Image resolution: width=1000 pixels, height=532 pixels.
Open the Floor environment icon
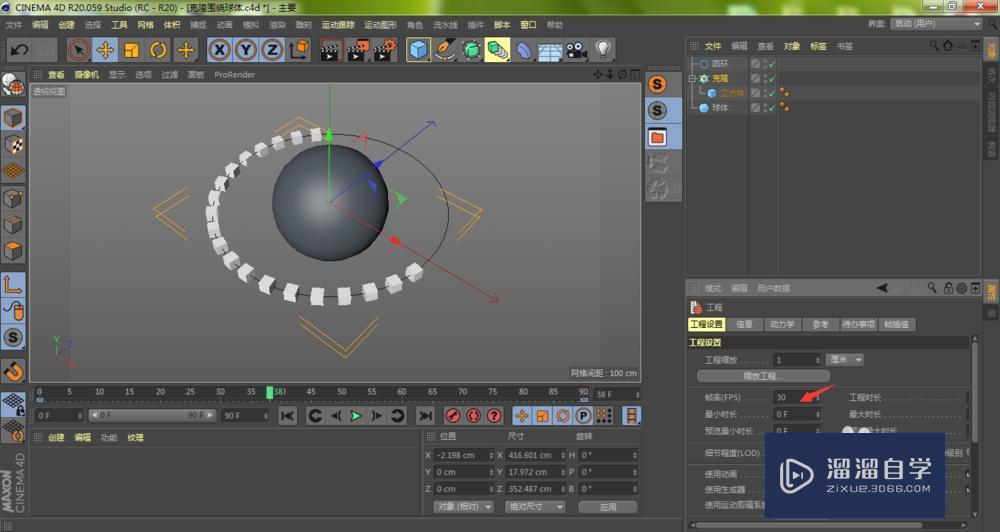[x=550, y=50]
